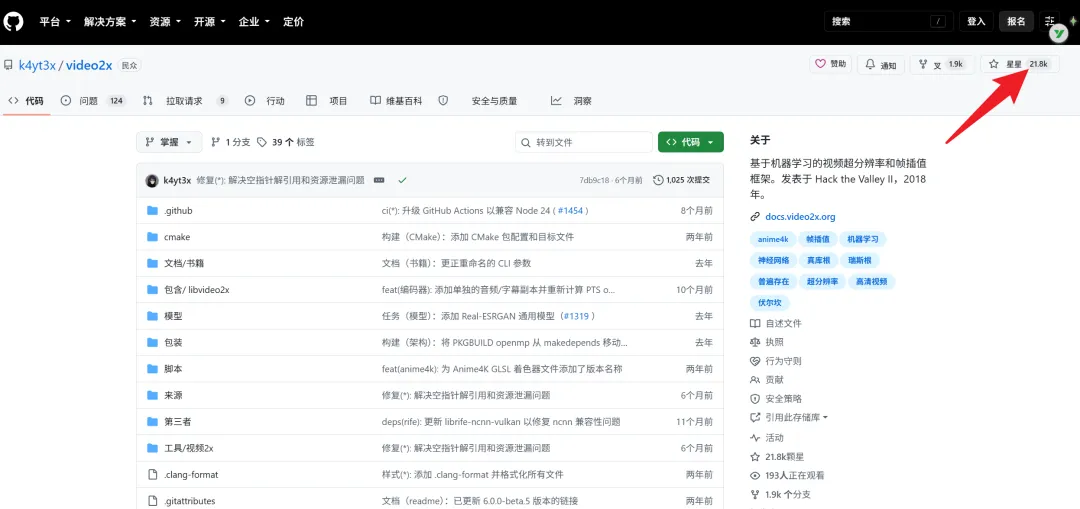The image size is (1080, 509).
Task: Open the 来源 folder
Action: point(173,395)
